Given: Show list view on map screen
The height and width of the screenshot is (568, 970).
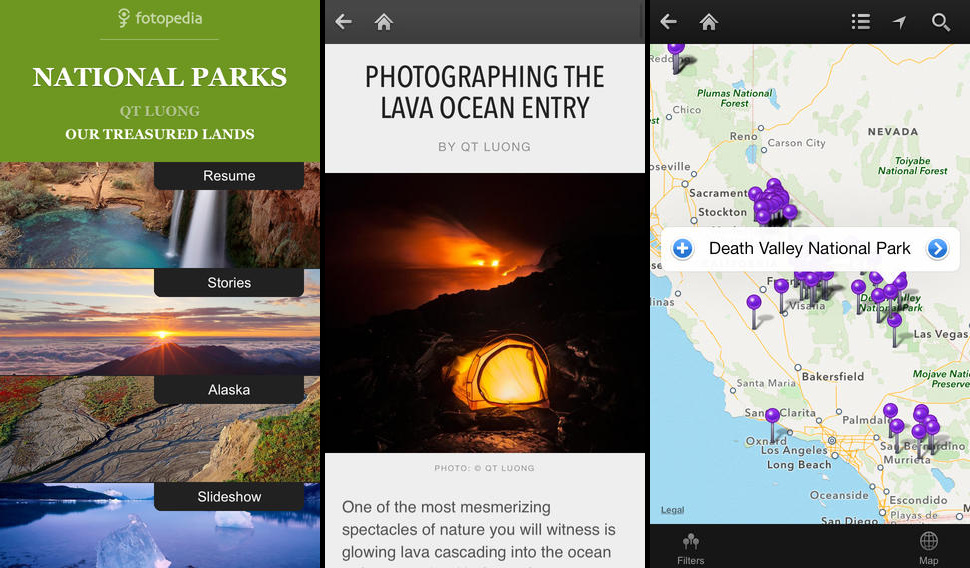Looking at the screenshot, I should [x=861, y=22].
